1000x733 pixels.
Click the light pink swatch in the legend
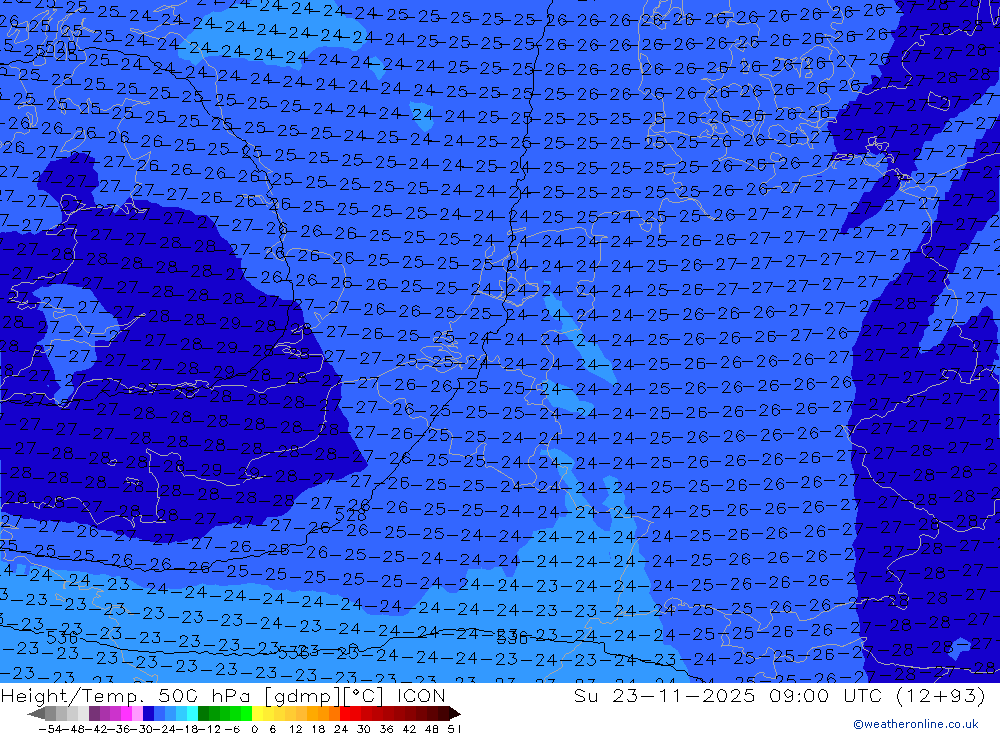pos(137,713)
